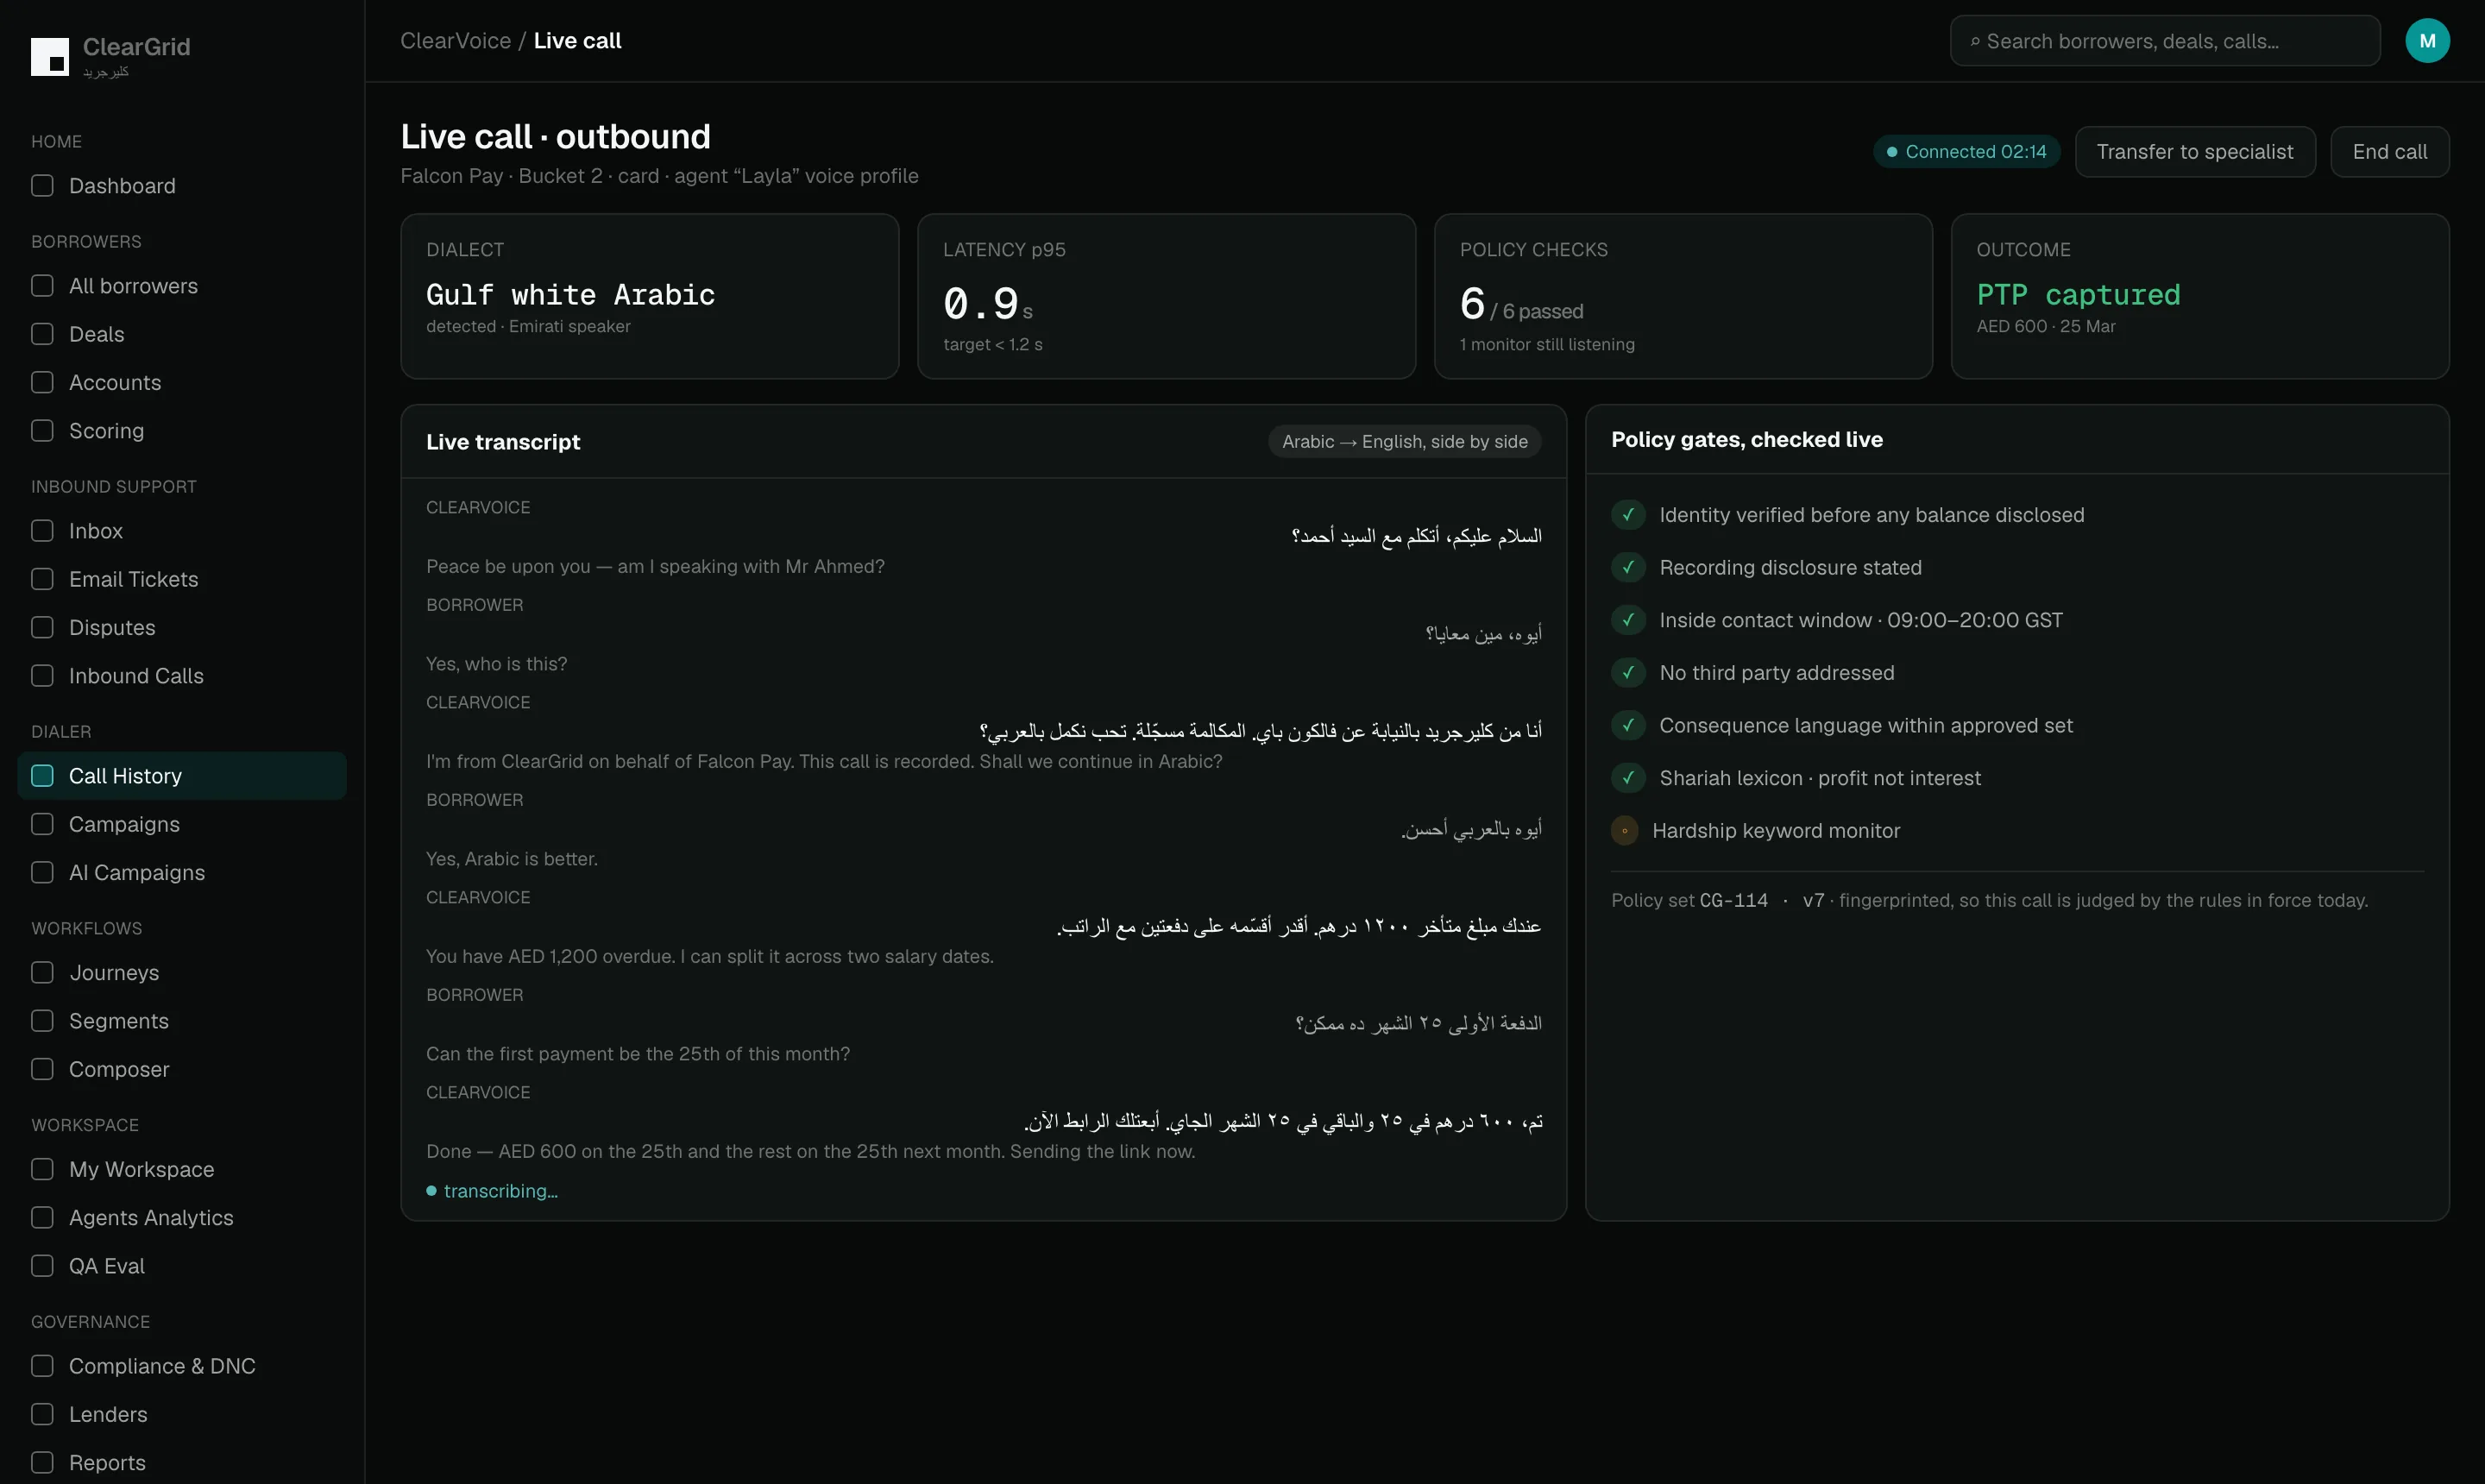Click "Done — AED 600 on the 25th" line
Viewport: 2485px width, 1484px height.
(x=810, y=1151)
